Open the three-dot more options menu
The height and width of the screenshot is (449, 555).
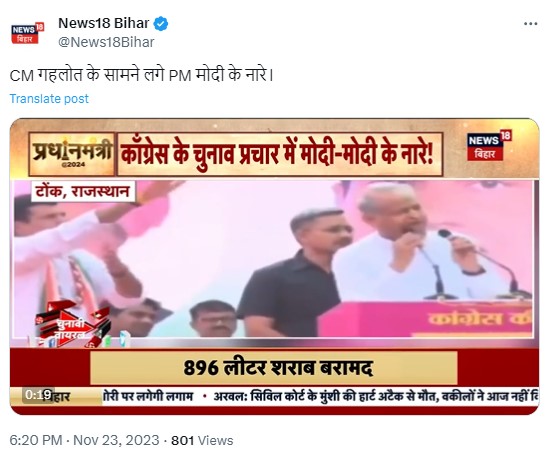pos(530,24)
